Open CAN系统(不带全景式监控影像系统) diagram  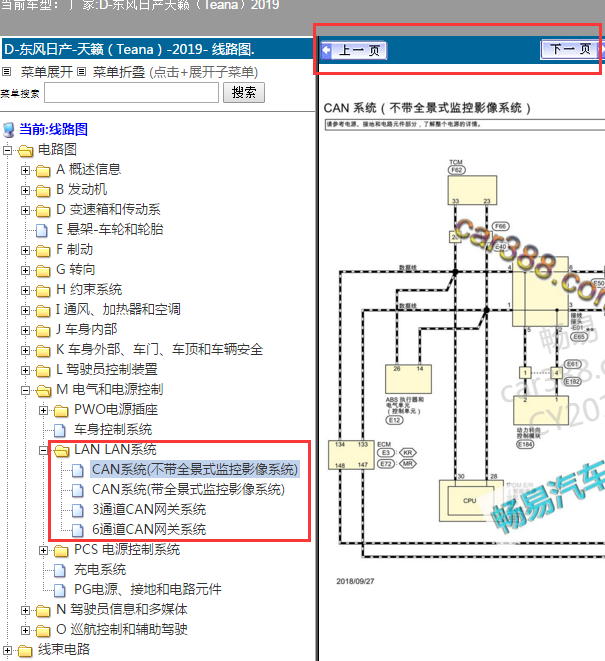195,469
